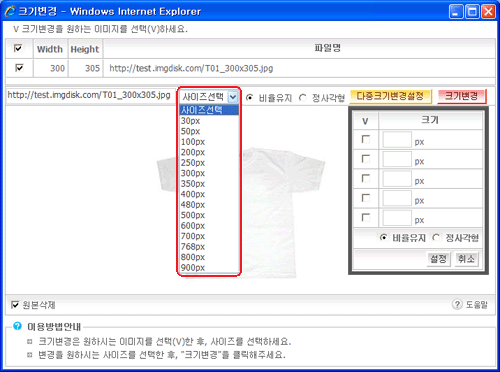The width and height of the screenshot is (500, 372).
Task: Click the 설정 button in 크기 panel
Action: pos(438,259)
